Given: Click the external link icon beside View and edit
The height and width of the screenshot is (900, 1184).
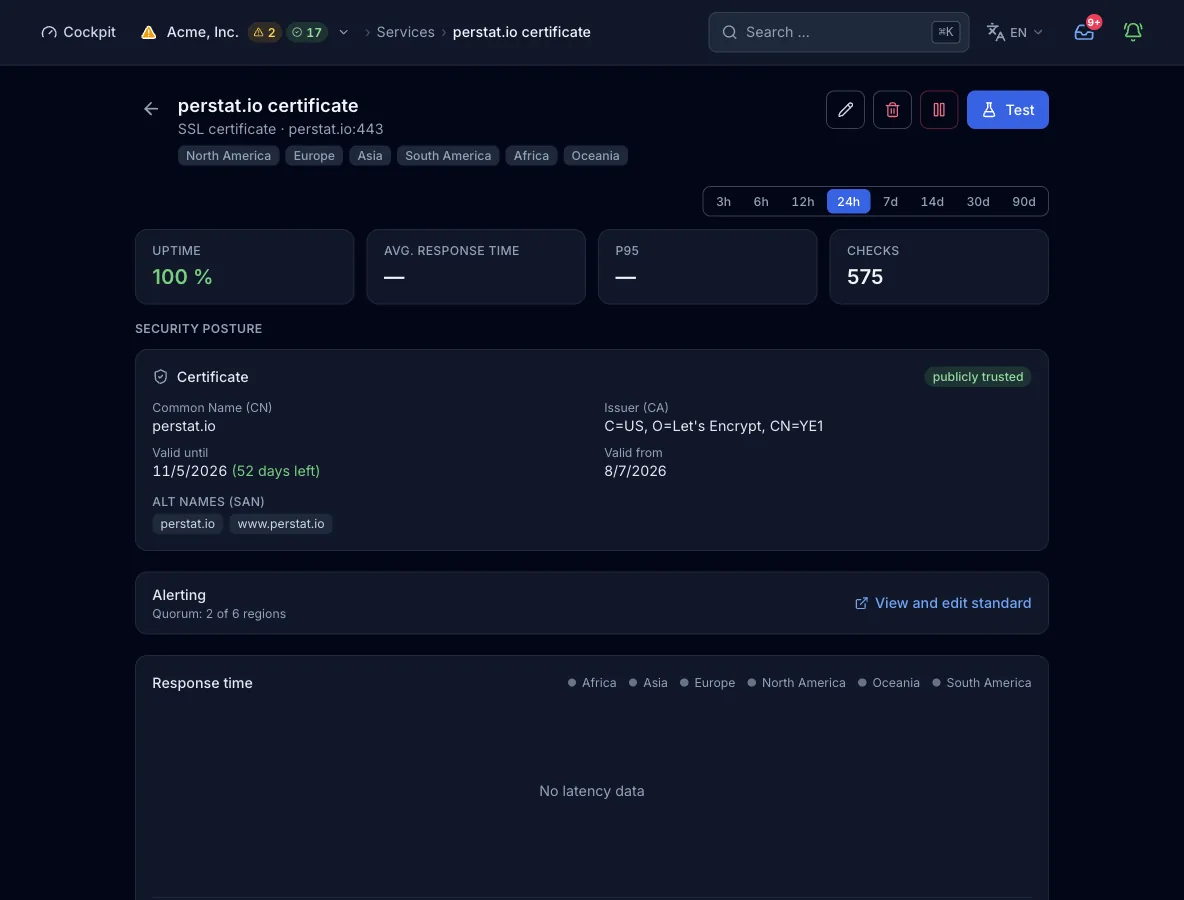Looking at the screenshot, I should (861, 603).
